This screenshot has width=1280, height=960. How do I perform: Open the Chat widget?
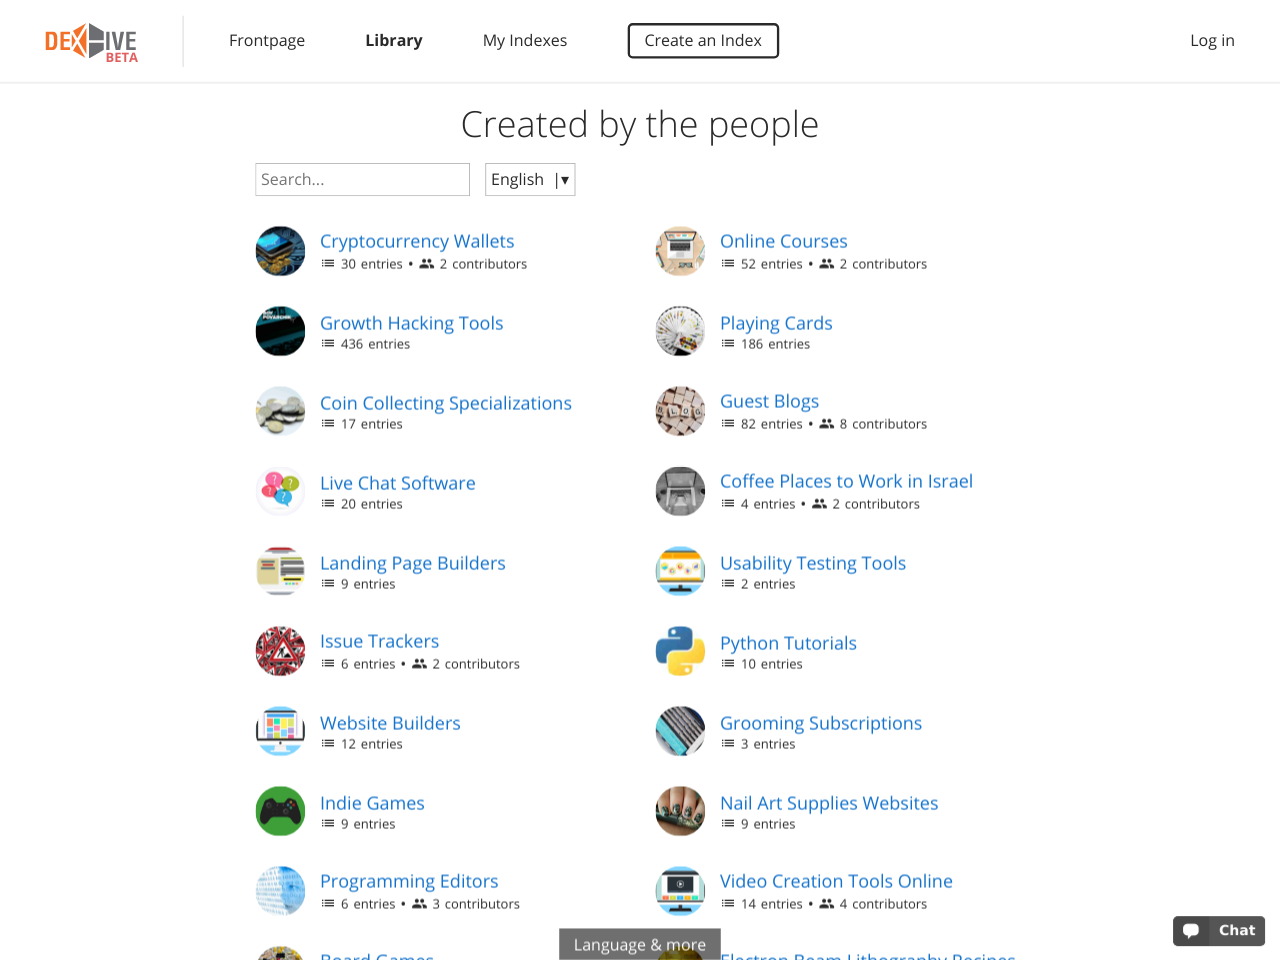pyautogui.click(x=1218, y=930)
